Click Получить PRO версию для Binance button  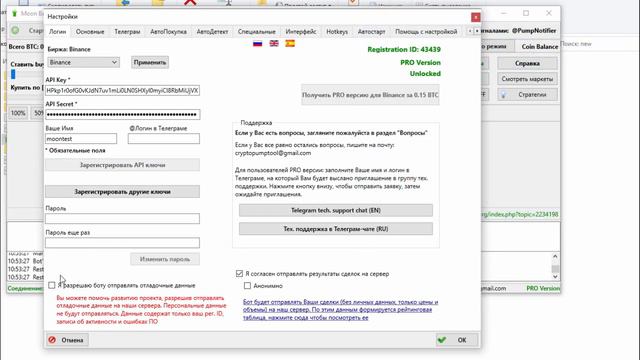[370, 95]
